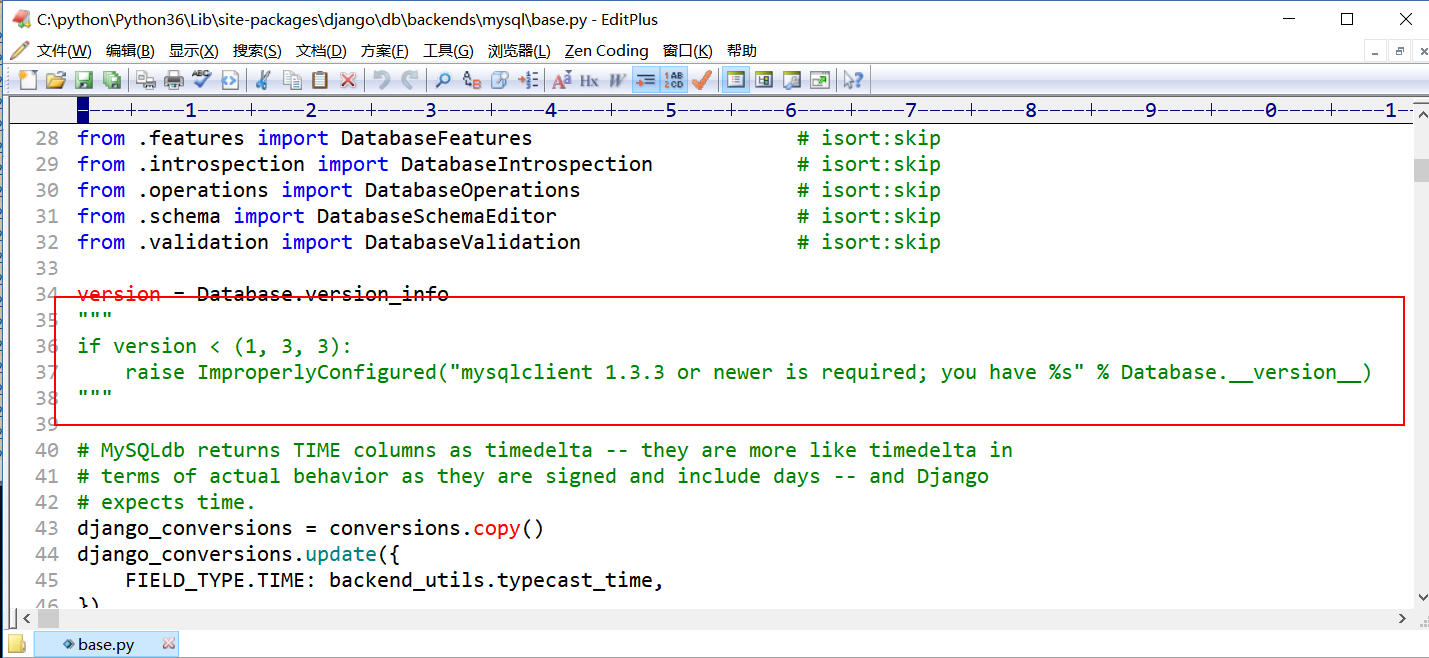Image resolution: width=1429 pixels, height=658 pixels.
Task: Open Find with the magnifier icon
Action: pyautogui.click(x=442, y=80)
